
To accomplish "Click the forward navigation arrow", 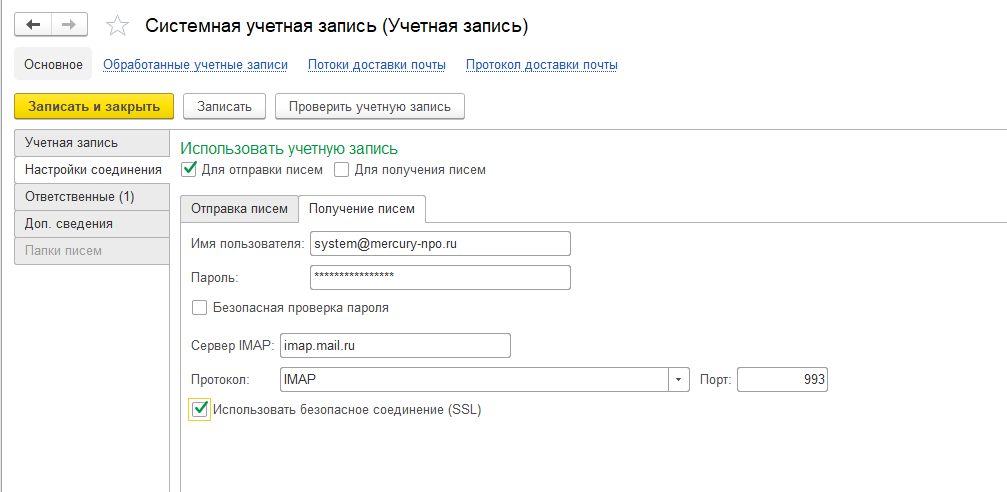I will coord(68,24).
